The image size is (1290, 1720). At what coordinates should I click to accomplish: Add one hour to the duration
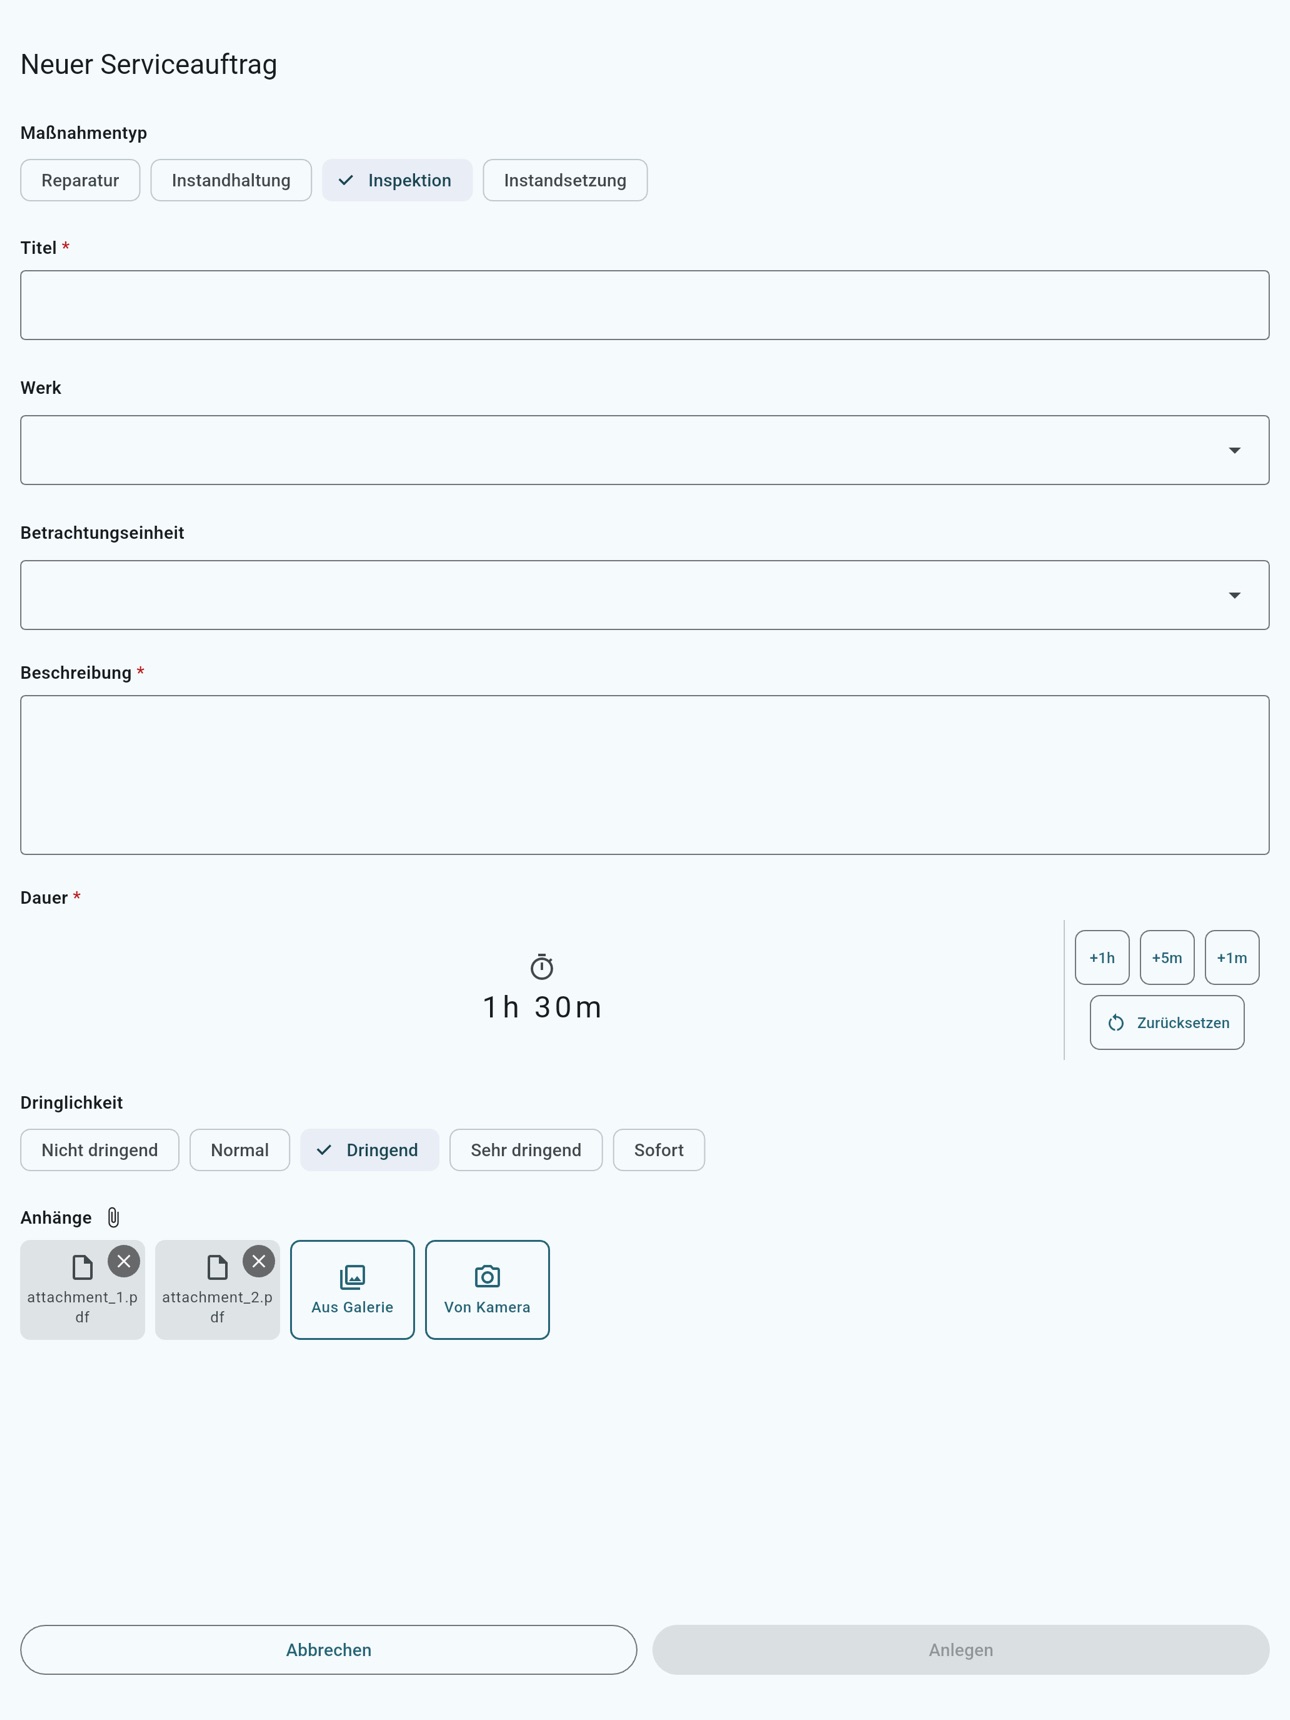[x=1102, y=958]
